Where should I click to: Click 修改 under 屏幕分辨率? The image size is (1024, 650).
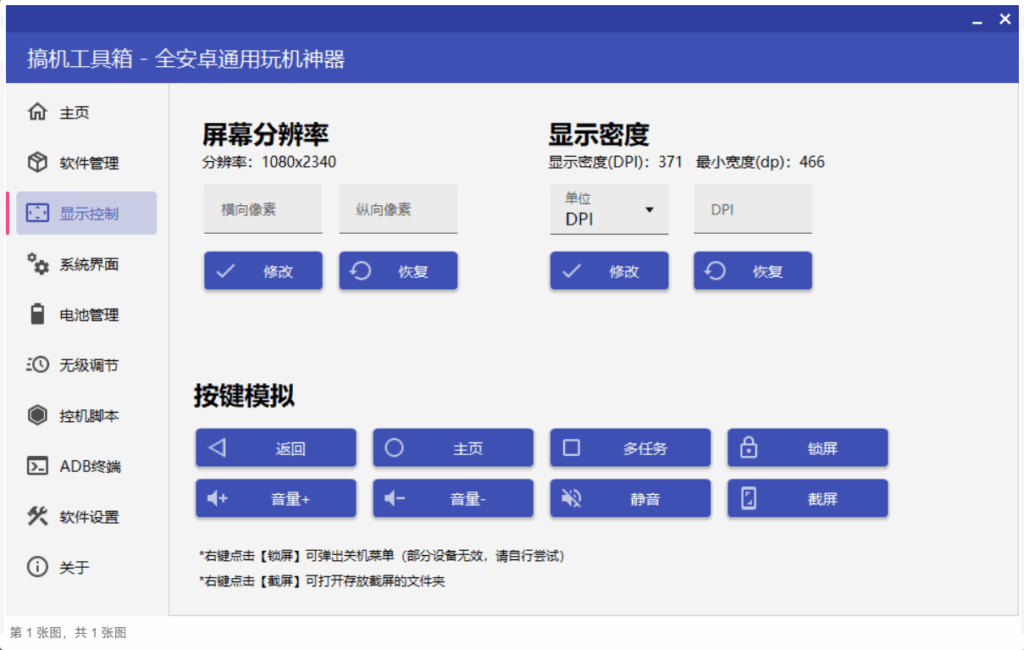click(x=263, y=271)
